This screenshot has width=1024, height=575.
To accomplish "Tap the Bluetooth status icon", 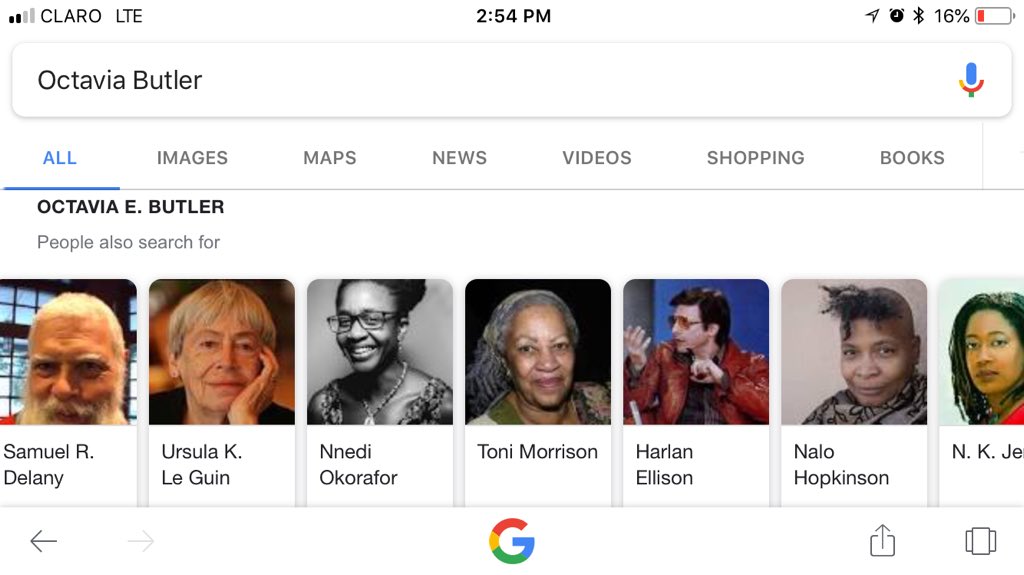I will [919, 16].
